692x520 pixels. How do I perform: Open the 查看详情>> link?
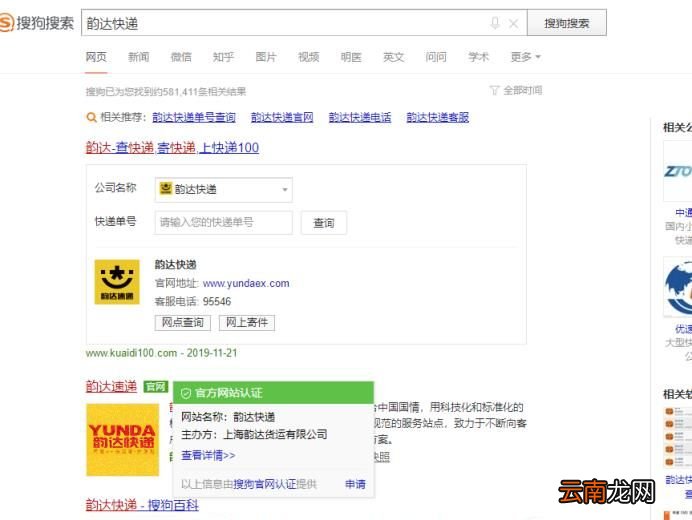click(208, 455)
